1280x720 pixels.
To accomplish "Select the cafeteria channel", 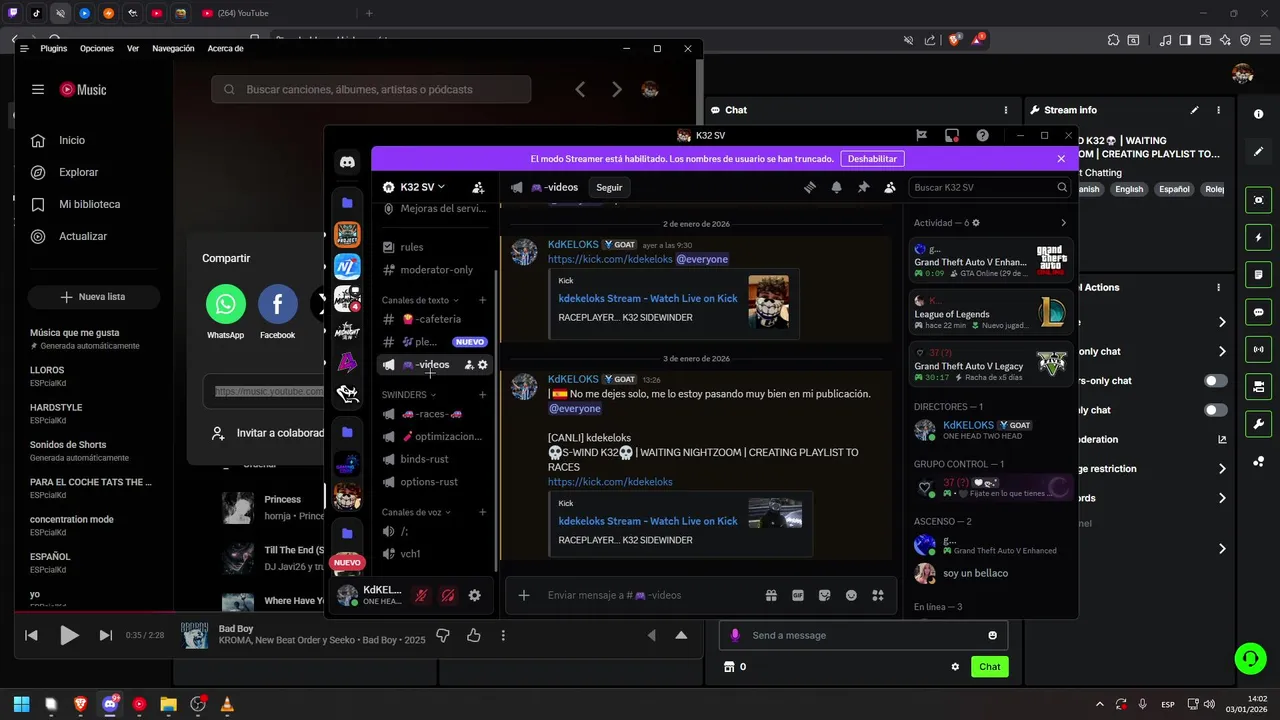I will tap(434, 319).
